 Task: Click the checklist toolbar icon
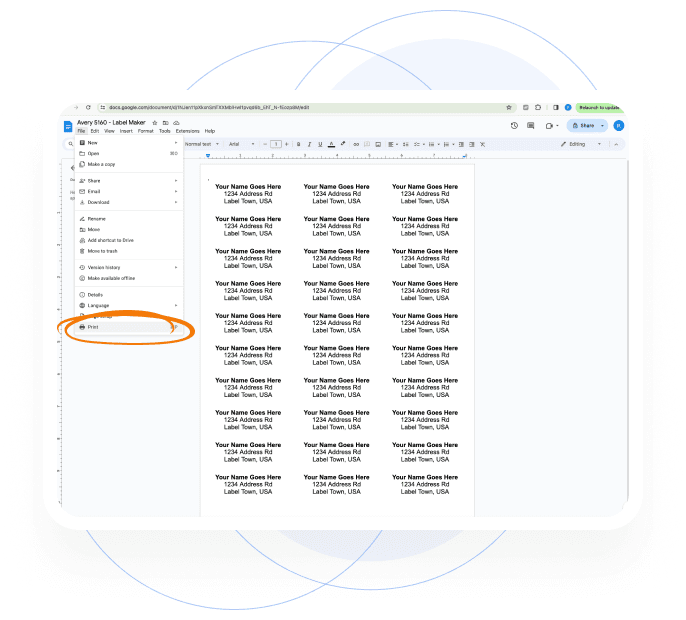click(418, 144)
